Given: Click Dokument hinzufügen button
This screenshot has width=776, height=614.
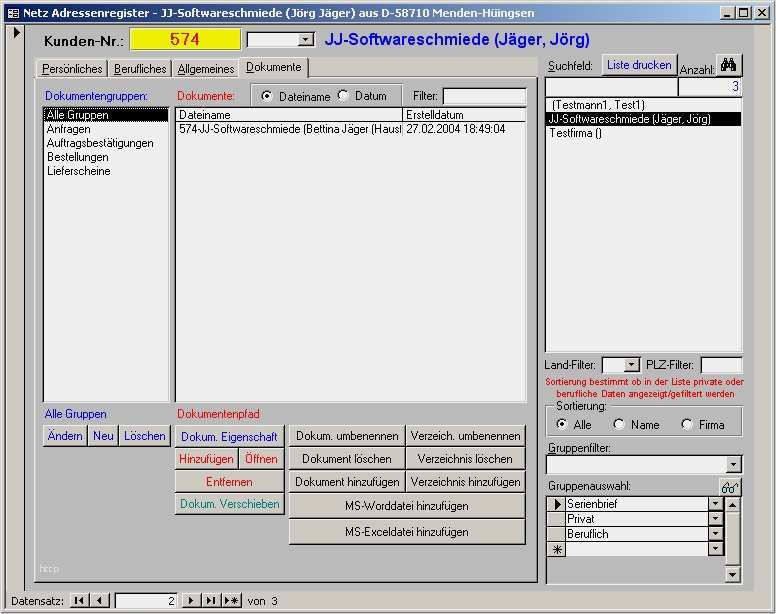Looking at the screenshot, I should (347, 482).
